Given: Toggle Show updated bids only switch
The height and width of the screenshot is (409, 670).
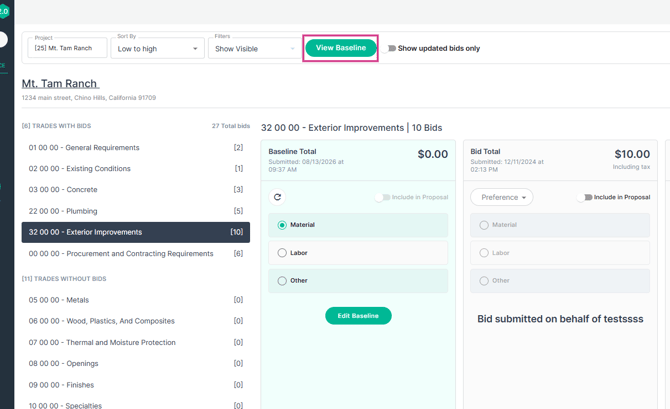Looking at the screenshot, I should [x=389, y=49].
